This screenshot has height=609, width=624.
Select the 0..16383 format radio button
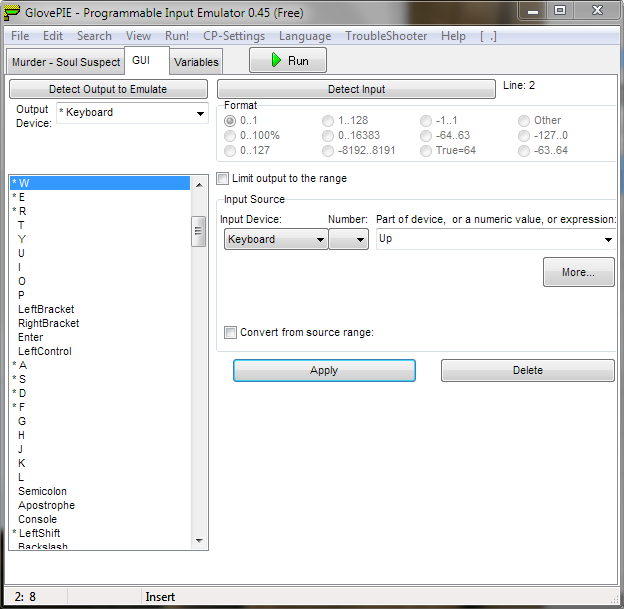tap(328, 136)
